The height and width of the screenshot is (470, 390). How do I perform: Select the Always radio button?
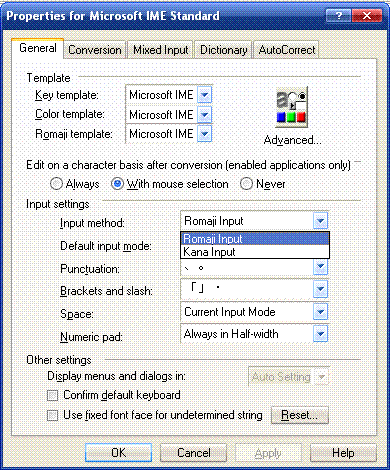pos(56,184)
